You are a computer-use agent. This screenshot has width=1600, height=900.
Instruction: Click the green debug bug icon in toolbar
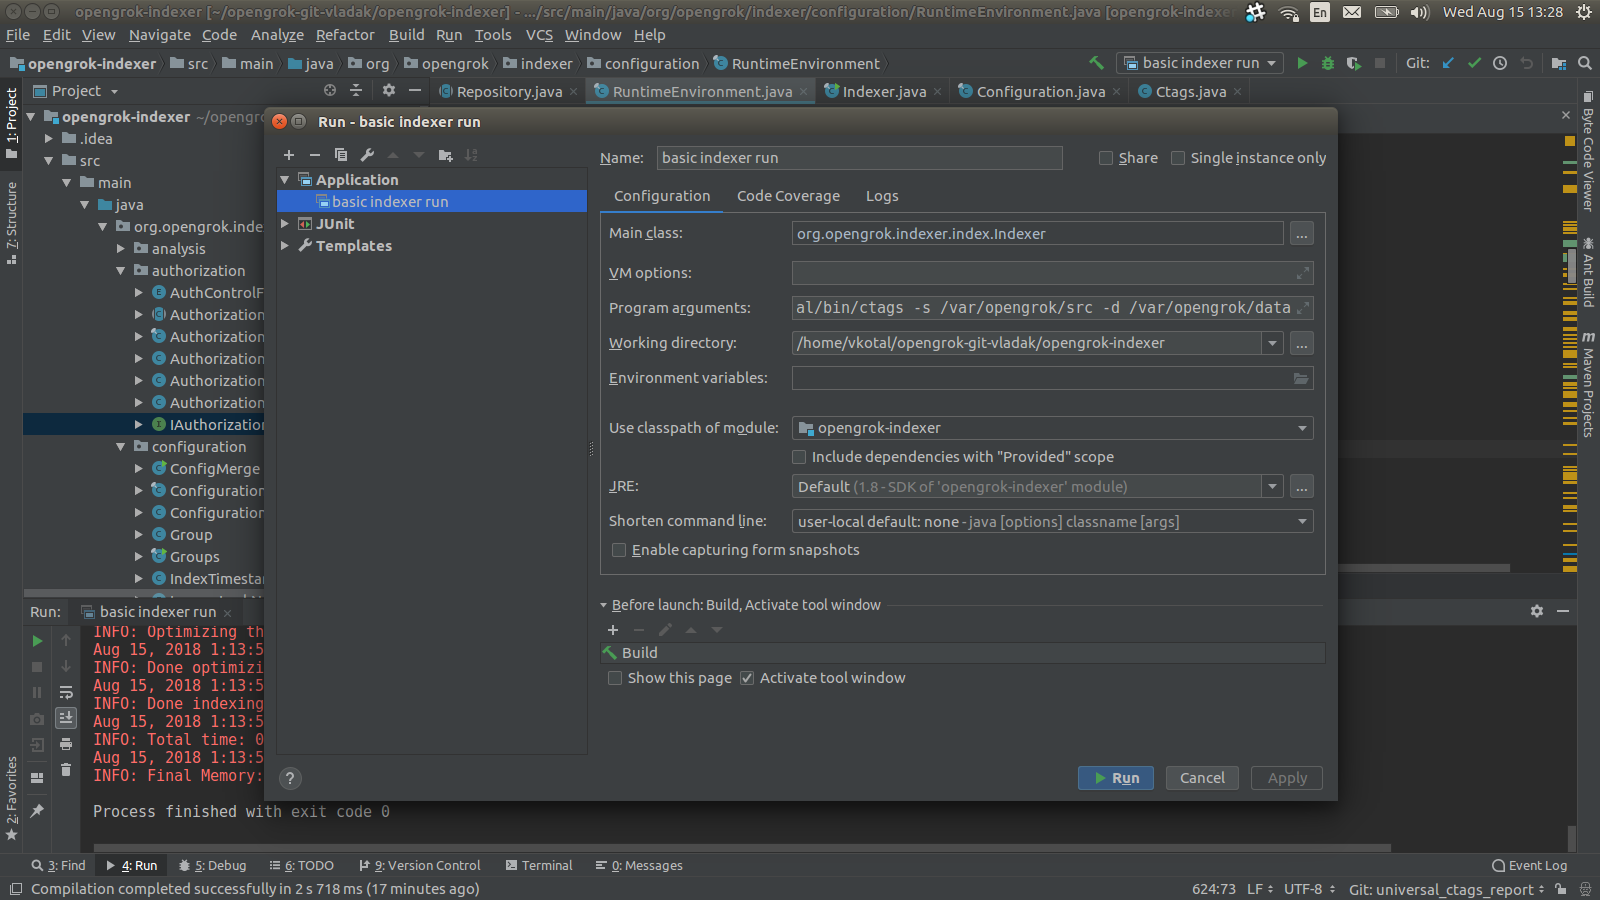(1328, 63)
